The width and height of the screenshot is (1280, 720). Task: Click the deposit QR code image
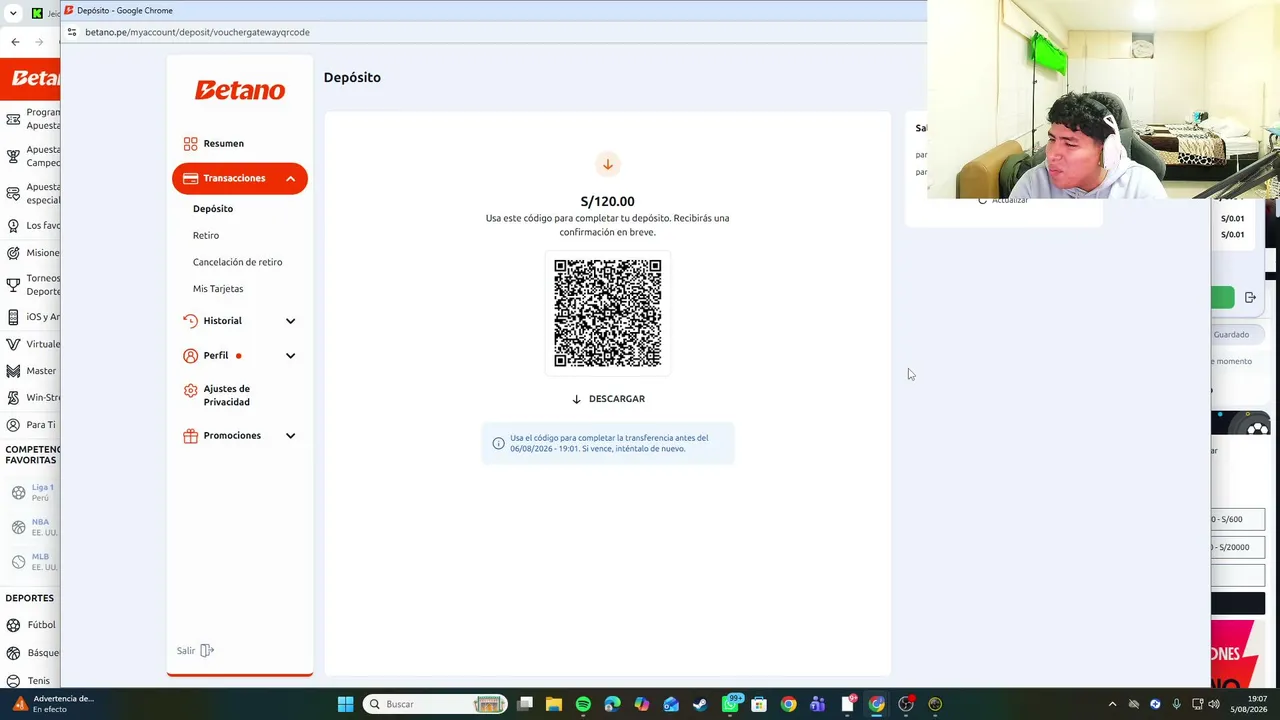point(608,313)
